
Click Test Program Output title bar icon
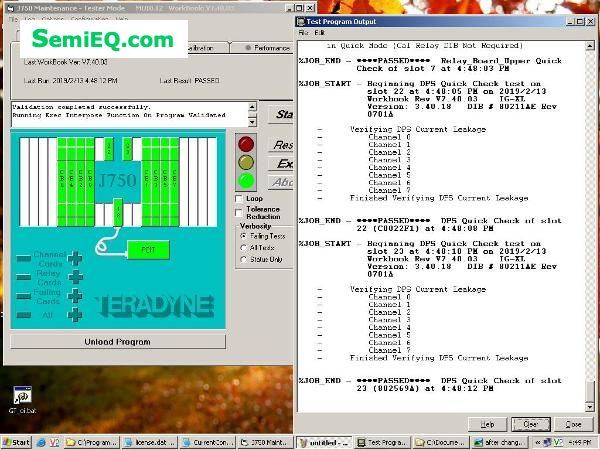click(x=301, y=22)
